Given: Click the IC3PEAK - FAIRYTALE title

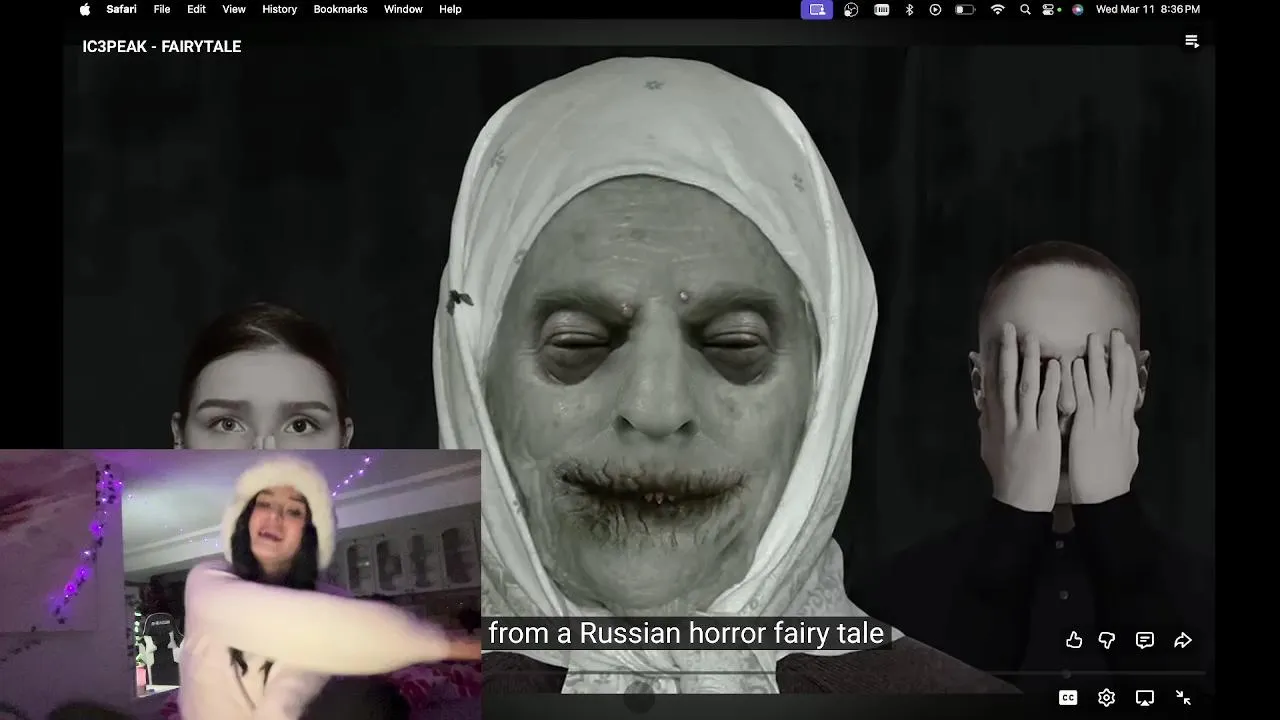Looking at the screenshot, I should [162, 47].
